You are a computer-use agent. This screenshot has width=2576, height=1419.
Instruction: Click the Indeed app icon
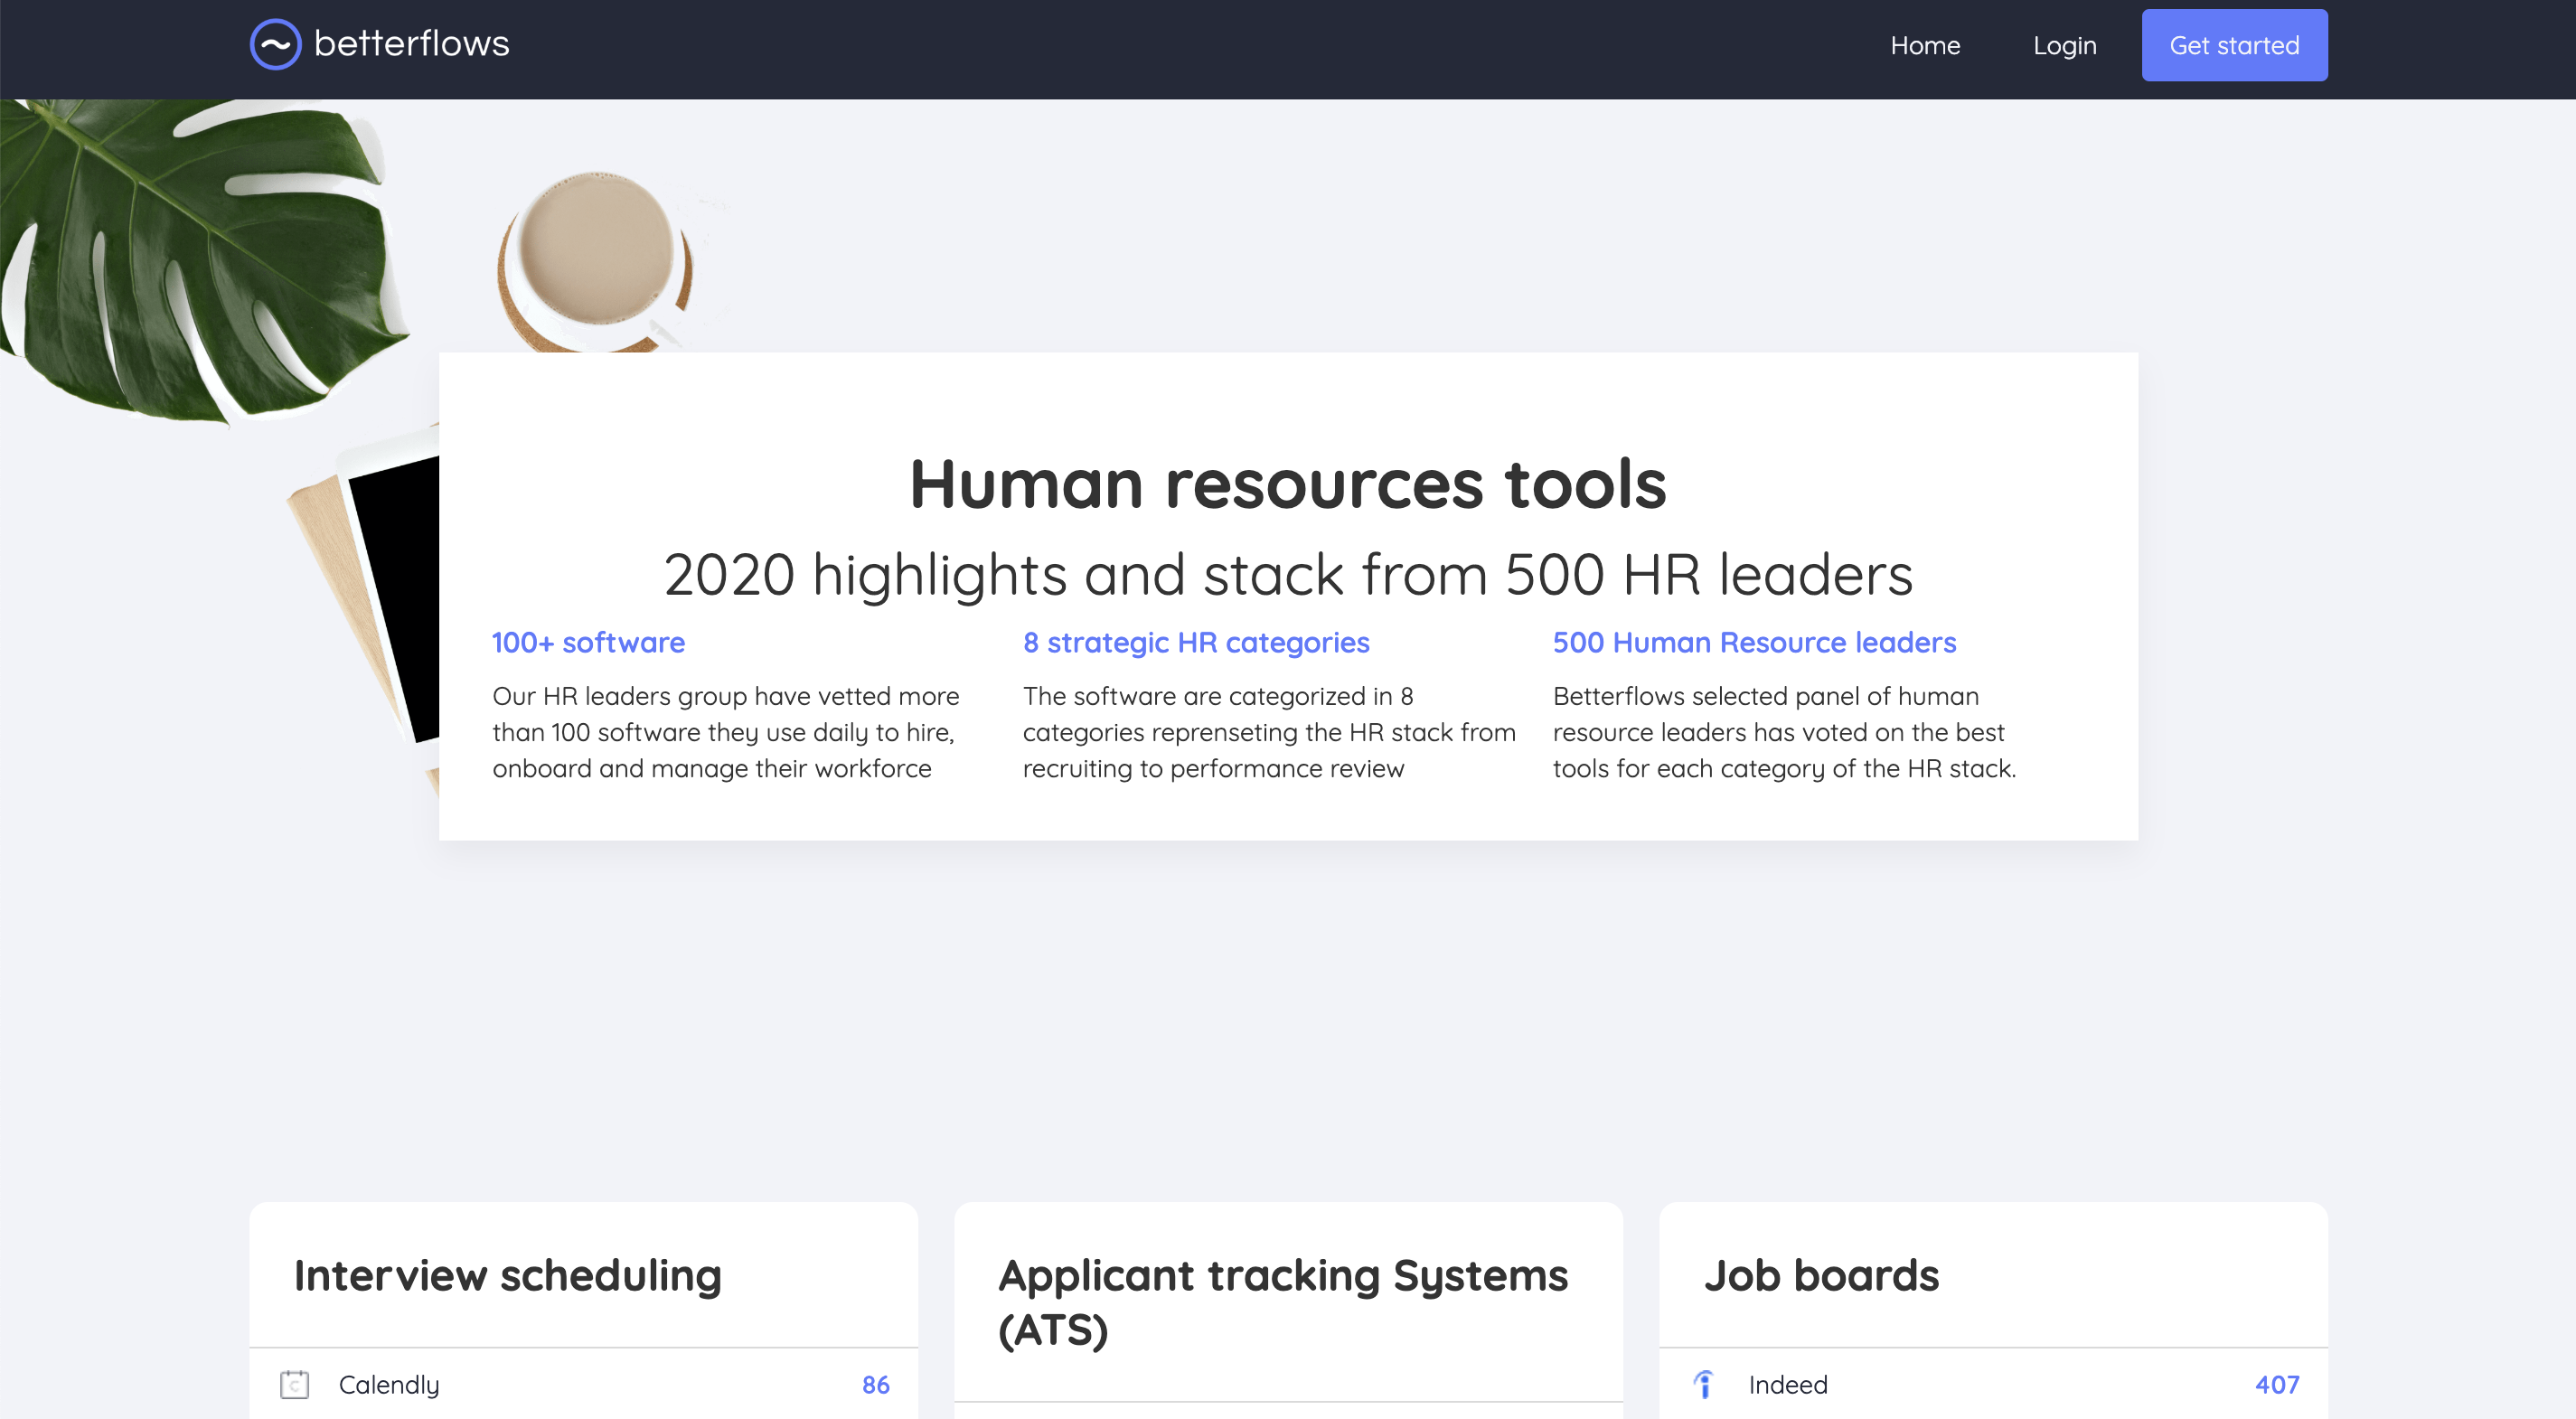(1705, 1384)
